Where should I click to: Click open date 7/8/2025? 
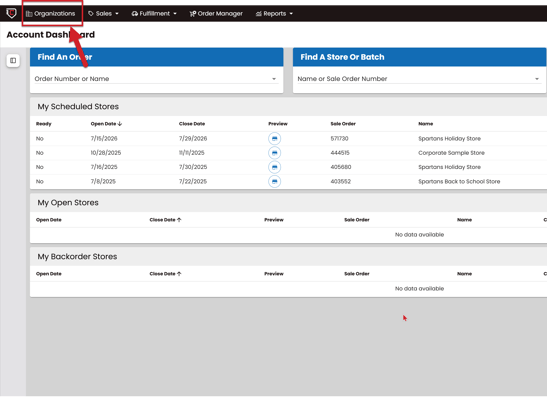pyautogui.click(x=103, y=181)
